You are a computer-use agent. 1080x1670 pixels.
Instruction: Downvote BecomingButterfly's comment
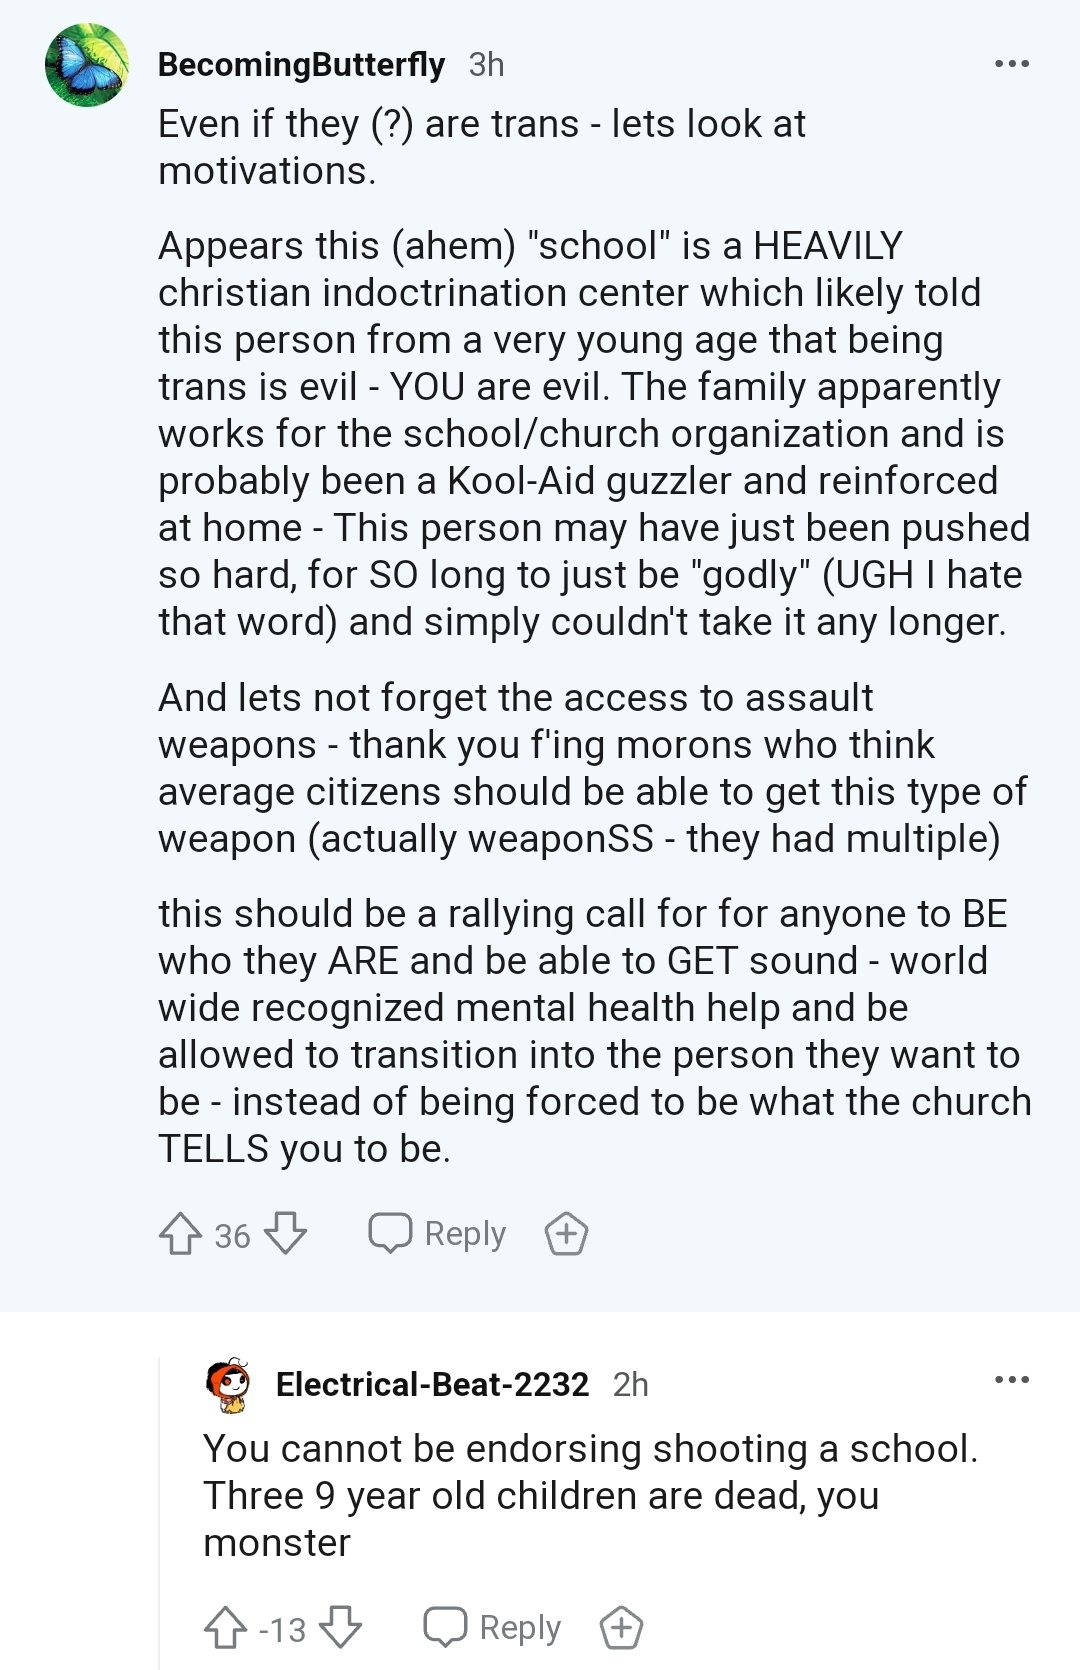tap(286, 1234)
